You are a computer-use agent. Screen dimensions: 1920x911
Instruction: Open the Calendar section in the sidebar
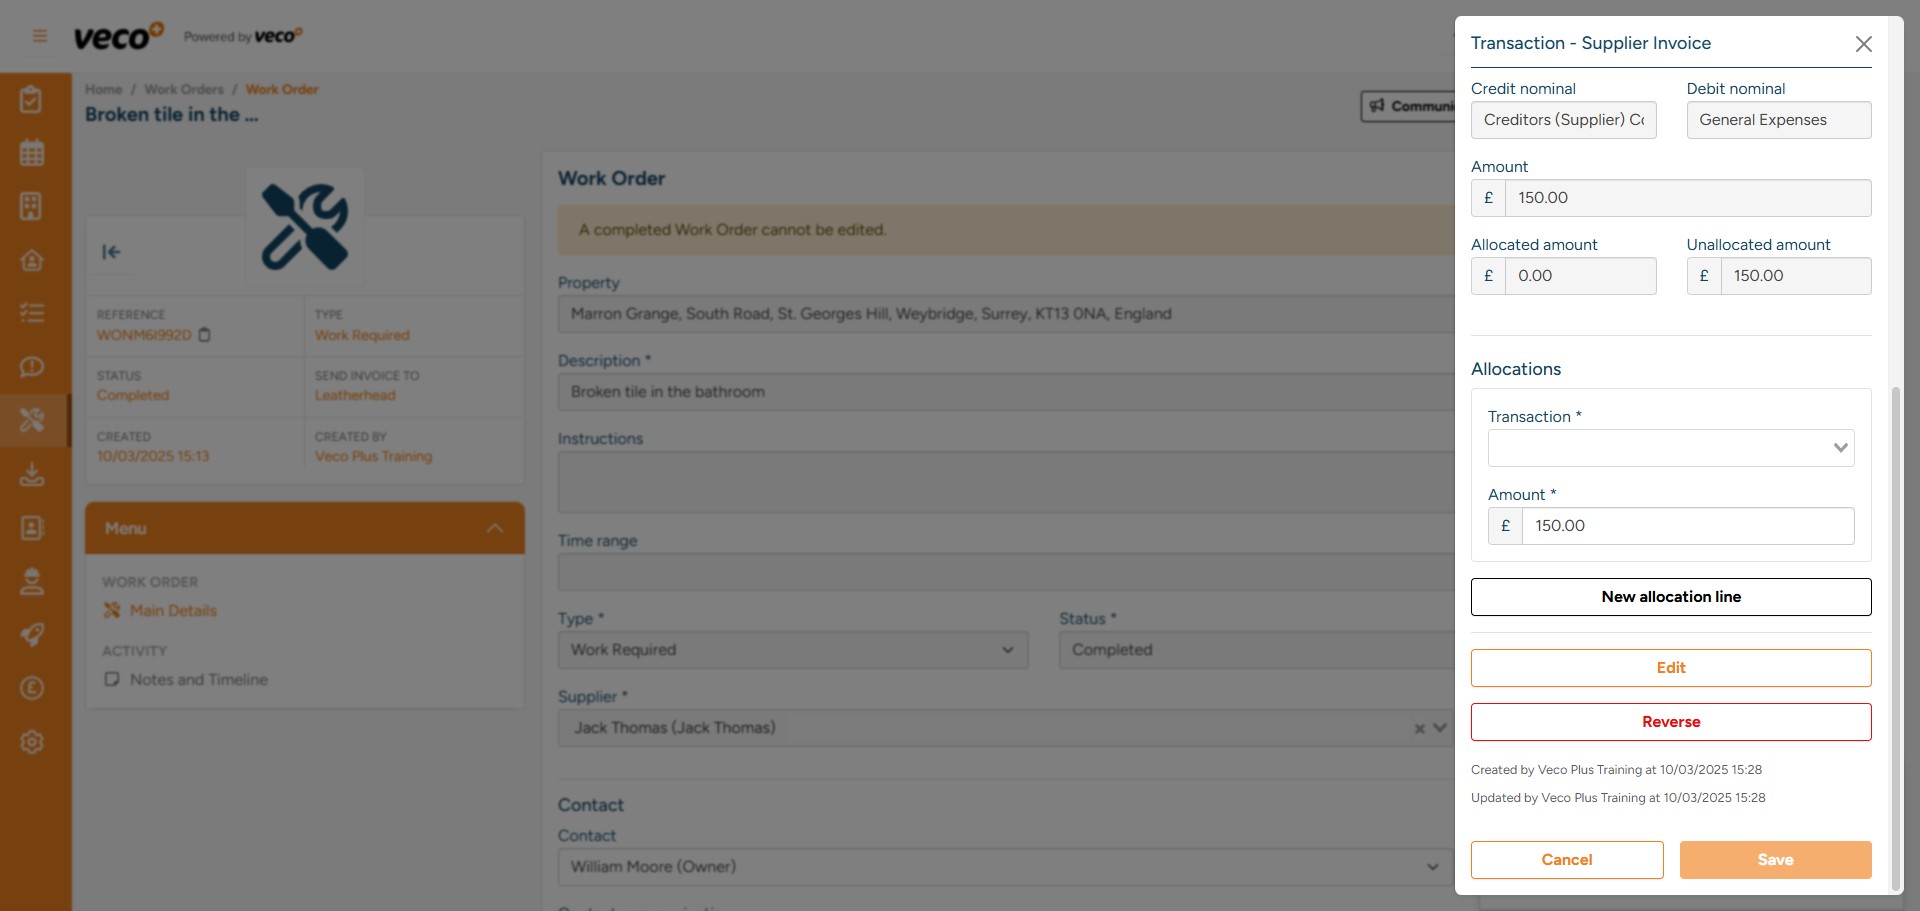33,152
